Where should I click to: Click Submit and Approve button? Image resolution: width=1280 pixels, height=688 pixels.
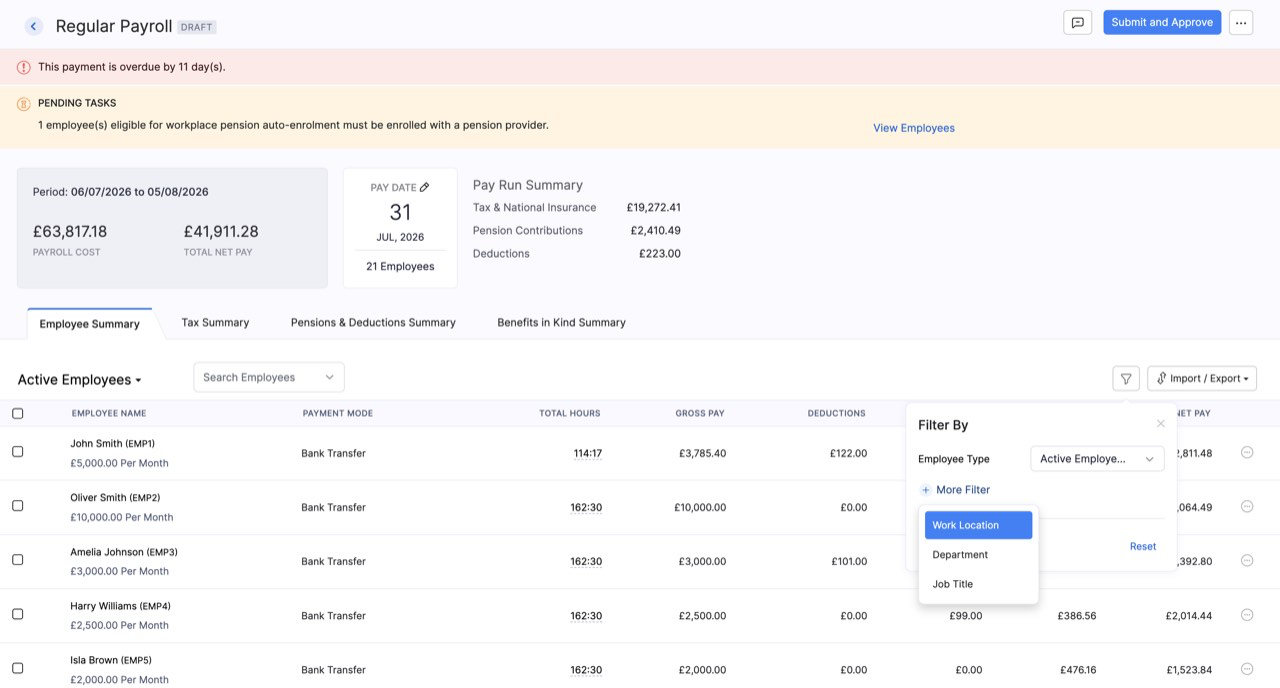[x=1162, y=23]
